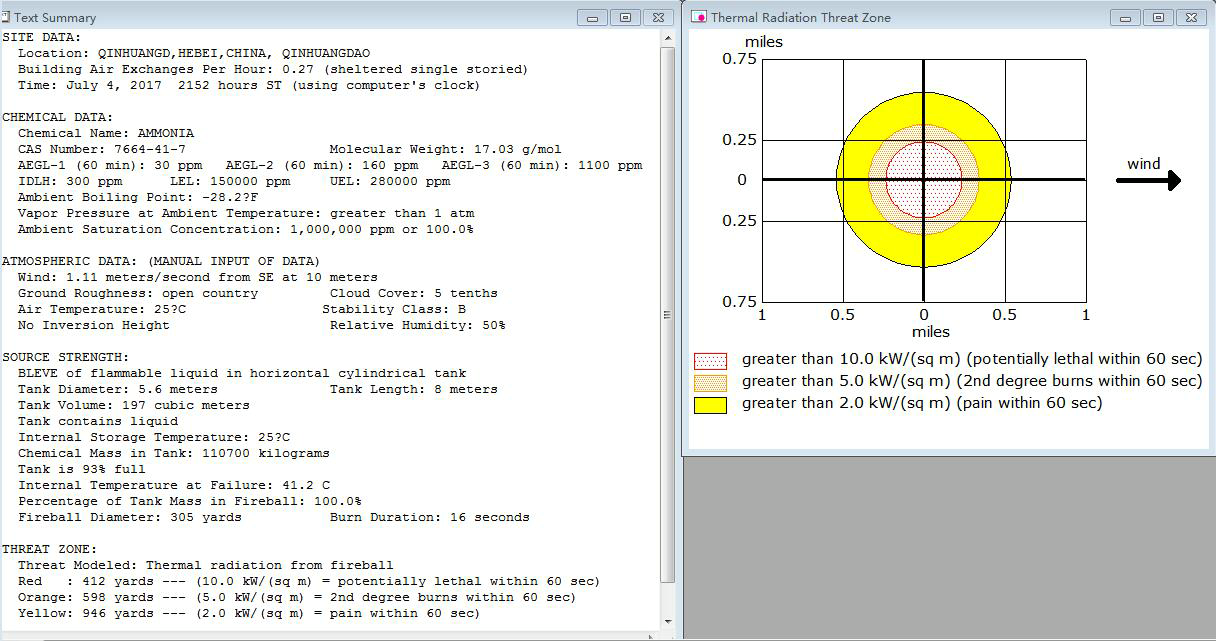
Task: Click the 'Stability Class: B' text
Action: [x=394, y=309]
